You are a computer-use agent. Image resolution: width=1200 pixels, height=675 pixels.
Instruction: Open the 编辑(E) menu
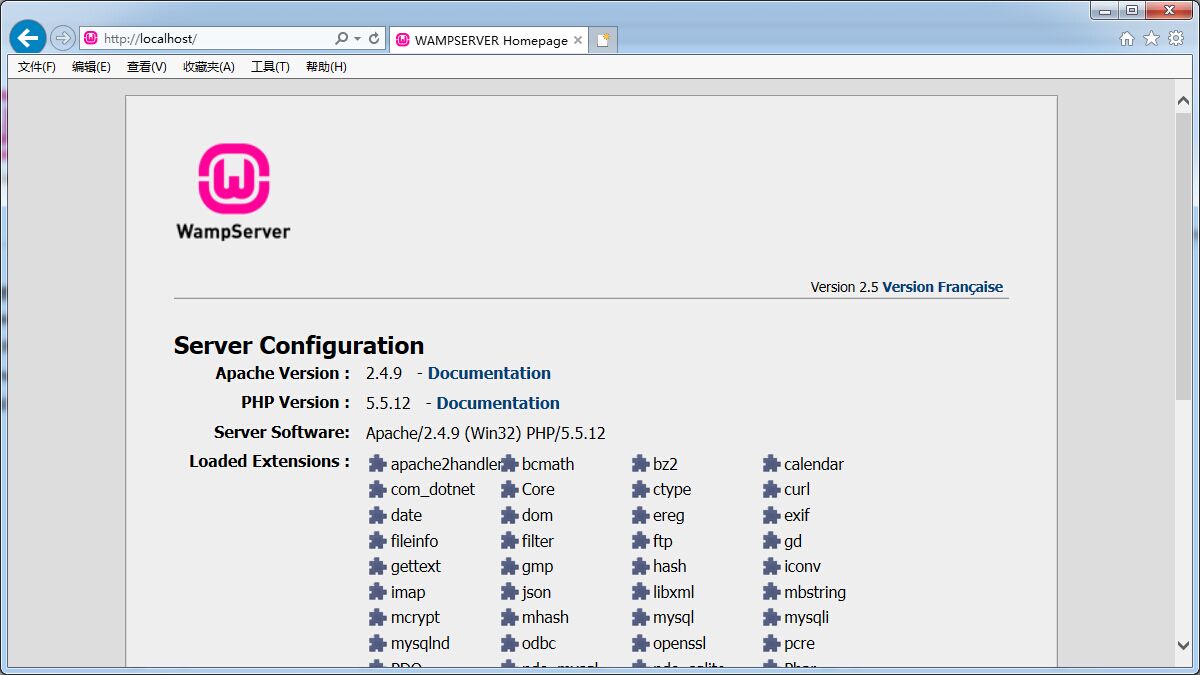point(91,67)
